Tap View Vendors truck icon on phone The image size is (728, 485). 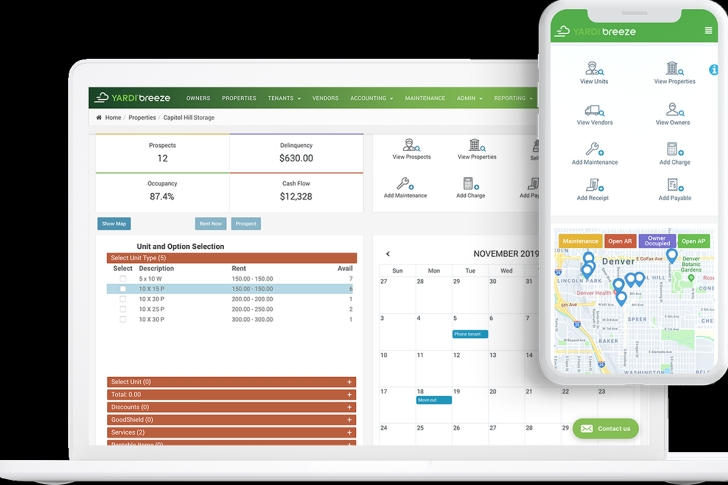click(x=594, y=110)
